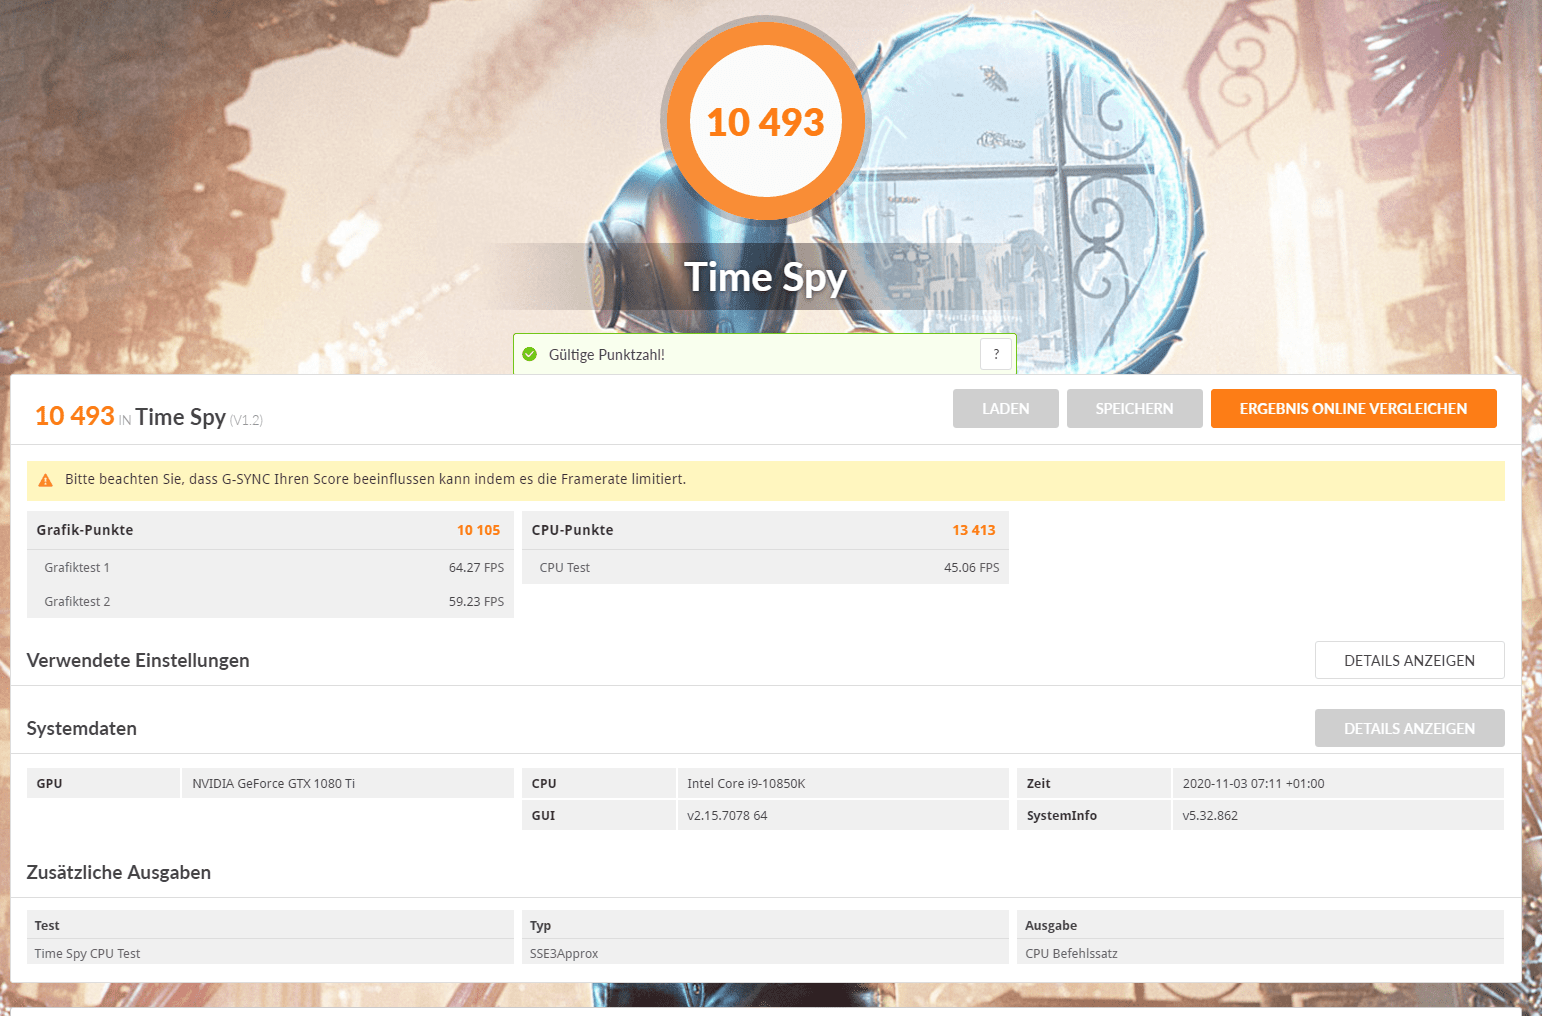Click the 10 493 IN Time Spy heading
The image size is (1542, 1016).
[x=131, y=416]
